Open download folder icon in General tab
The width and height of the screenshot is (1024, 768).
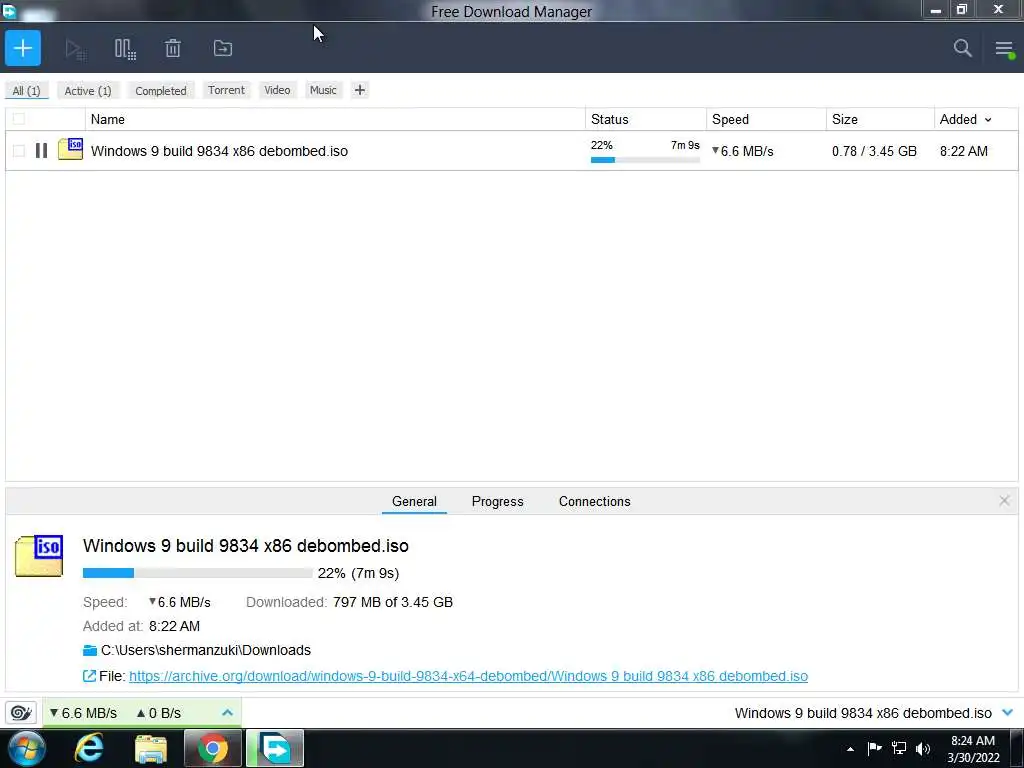[x=90, y=650]
